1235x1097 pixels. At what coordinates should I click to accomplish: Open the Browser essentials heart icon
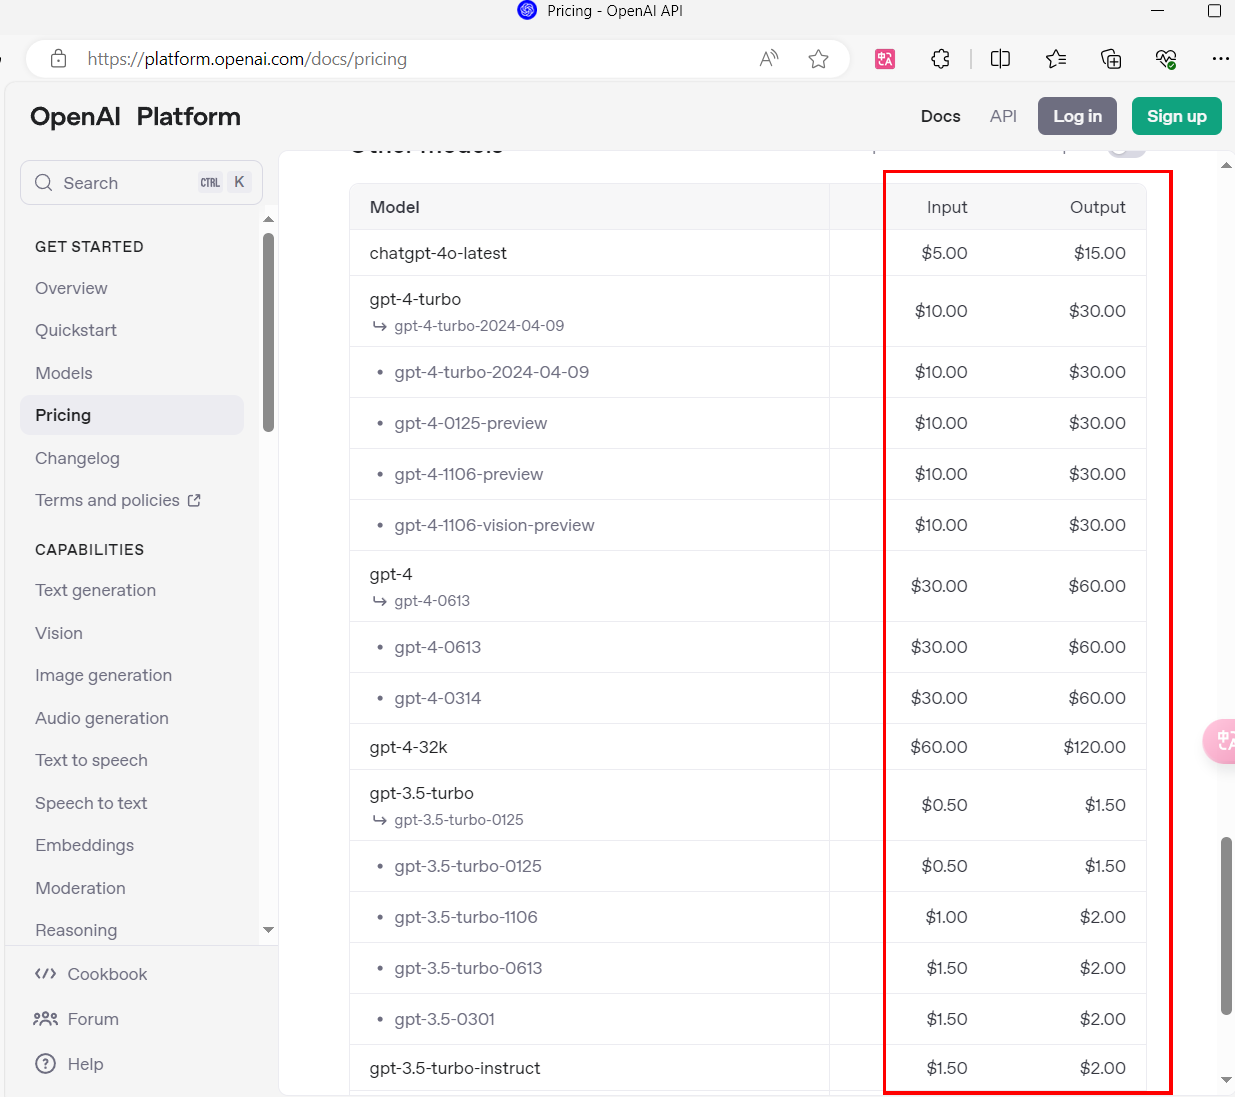[x=1166, y=59]
